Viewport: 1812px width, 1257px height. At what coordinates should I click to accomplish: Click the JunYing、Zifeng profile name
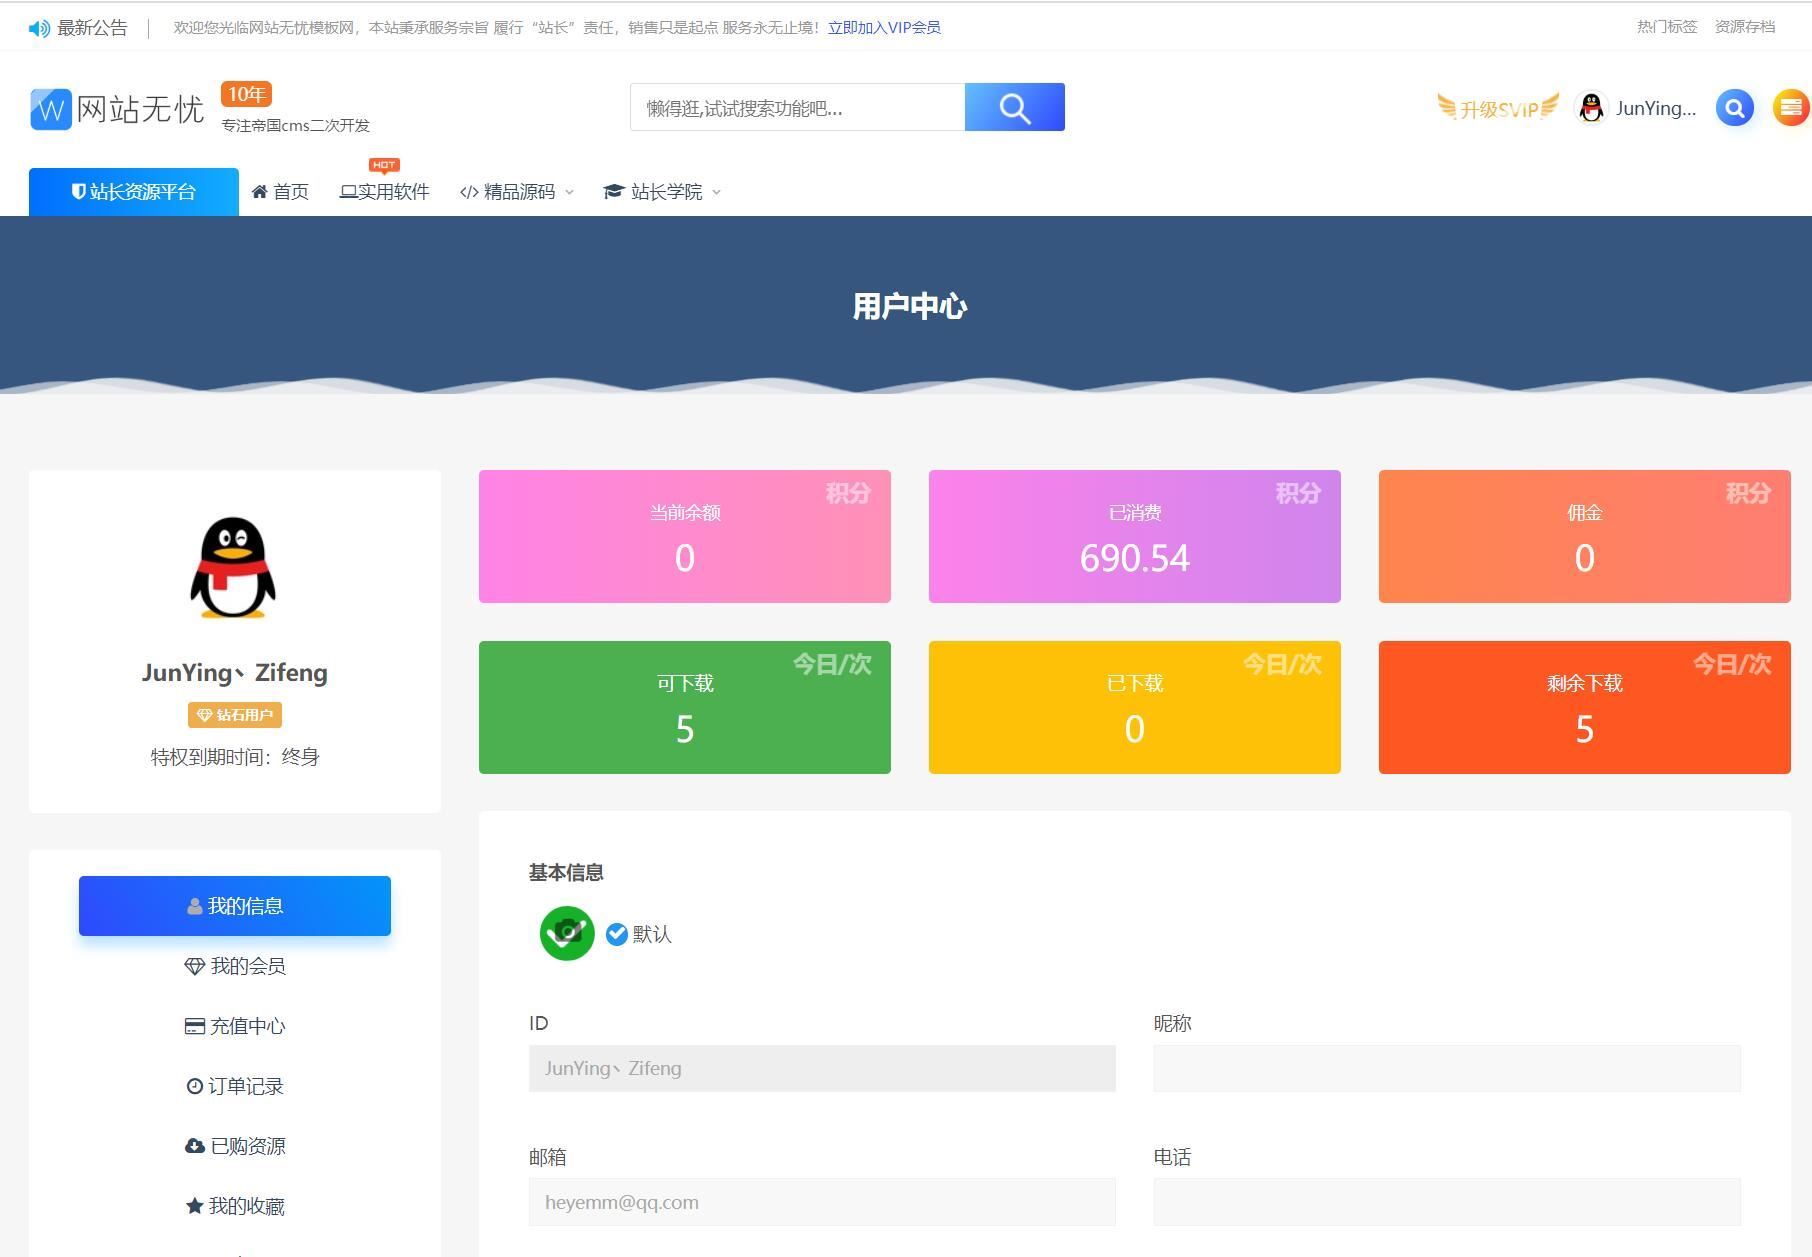[235, 673]
